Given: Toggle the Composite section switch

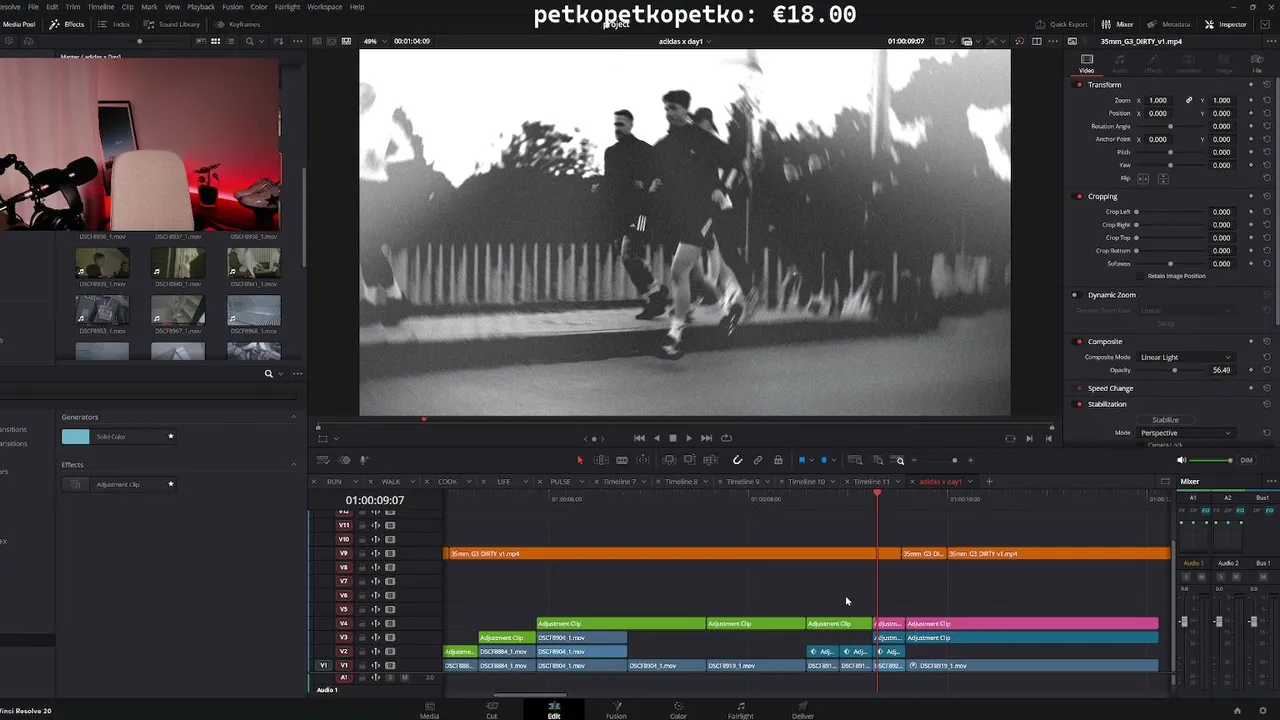Looking at the screenshot, I should 1079,342.
